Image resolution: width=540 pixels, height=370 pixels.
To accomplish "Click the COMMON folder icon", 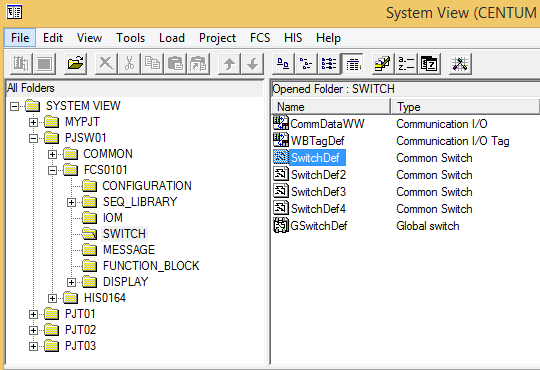I will point(71,154).
